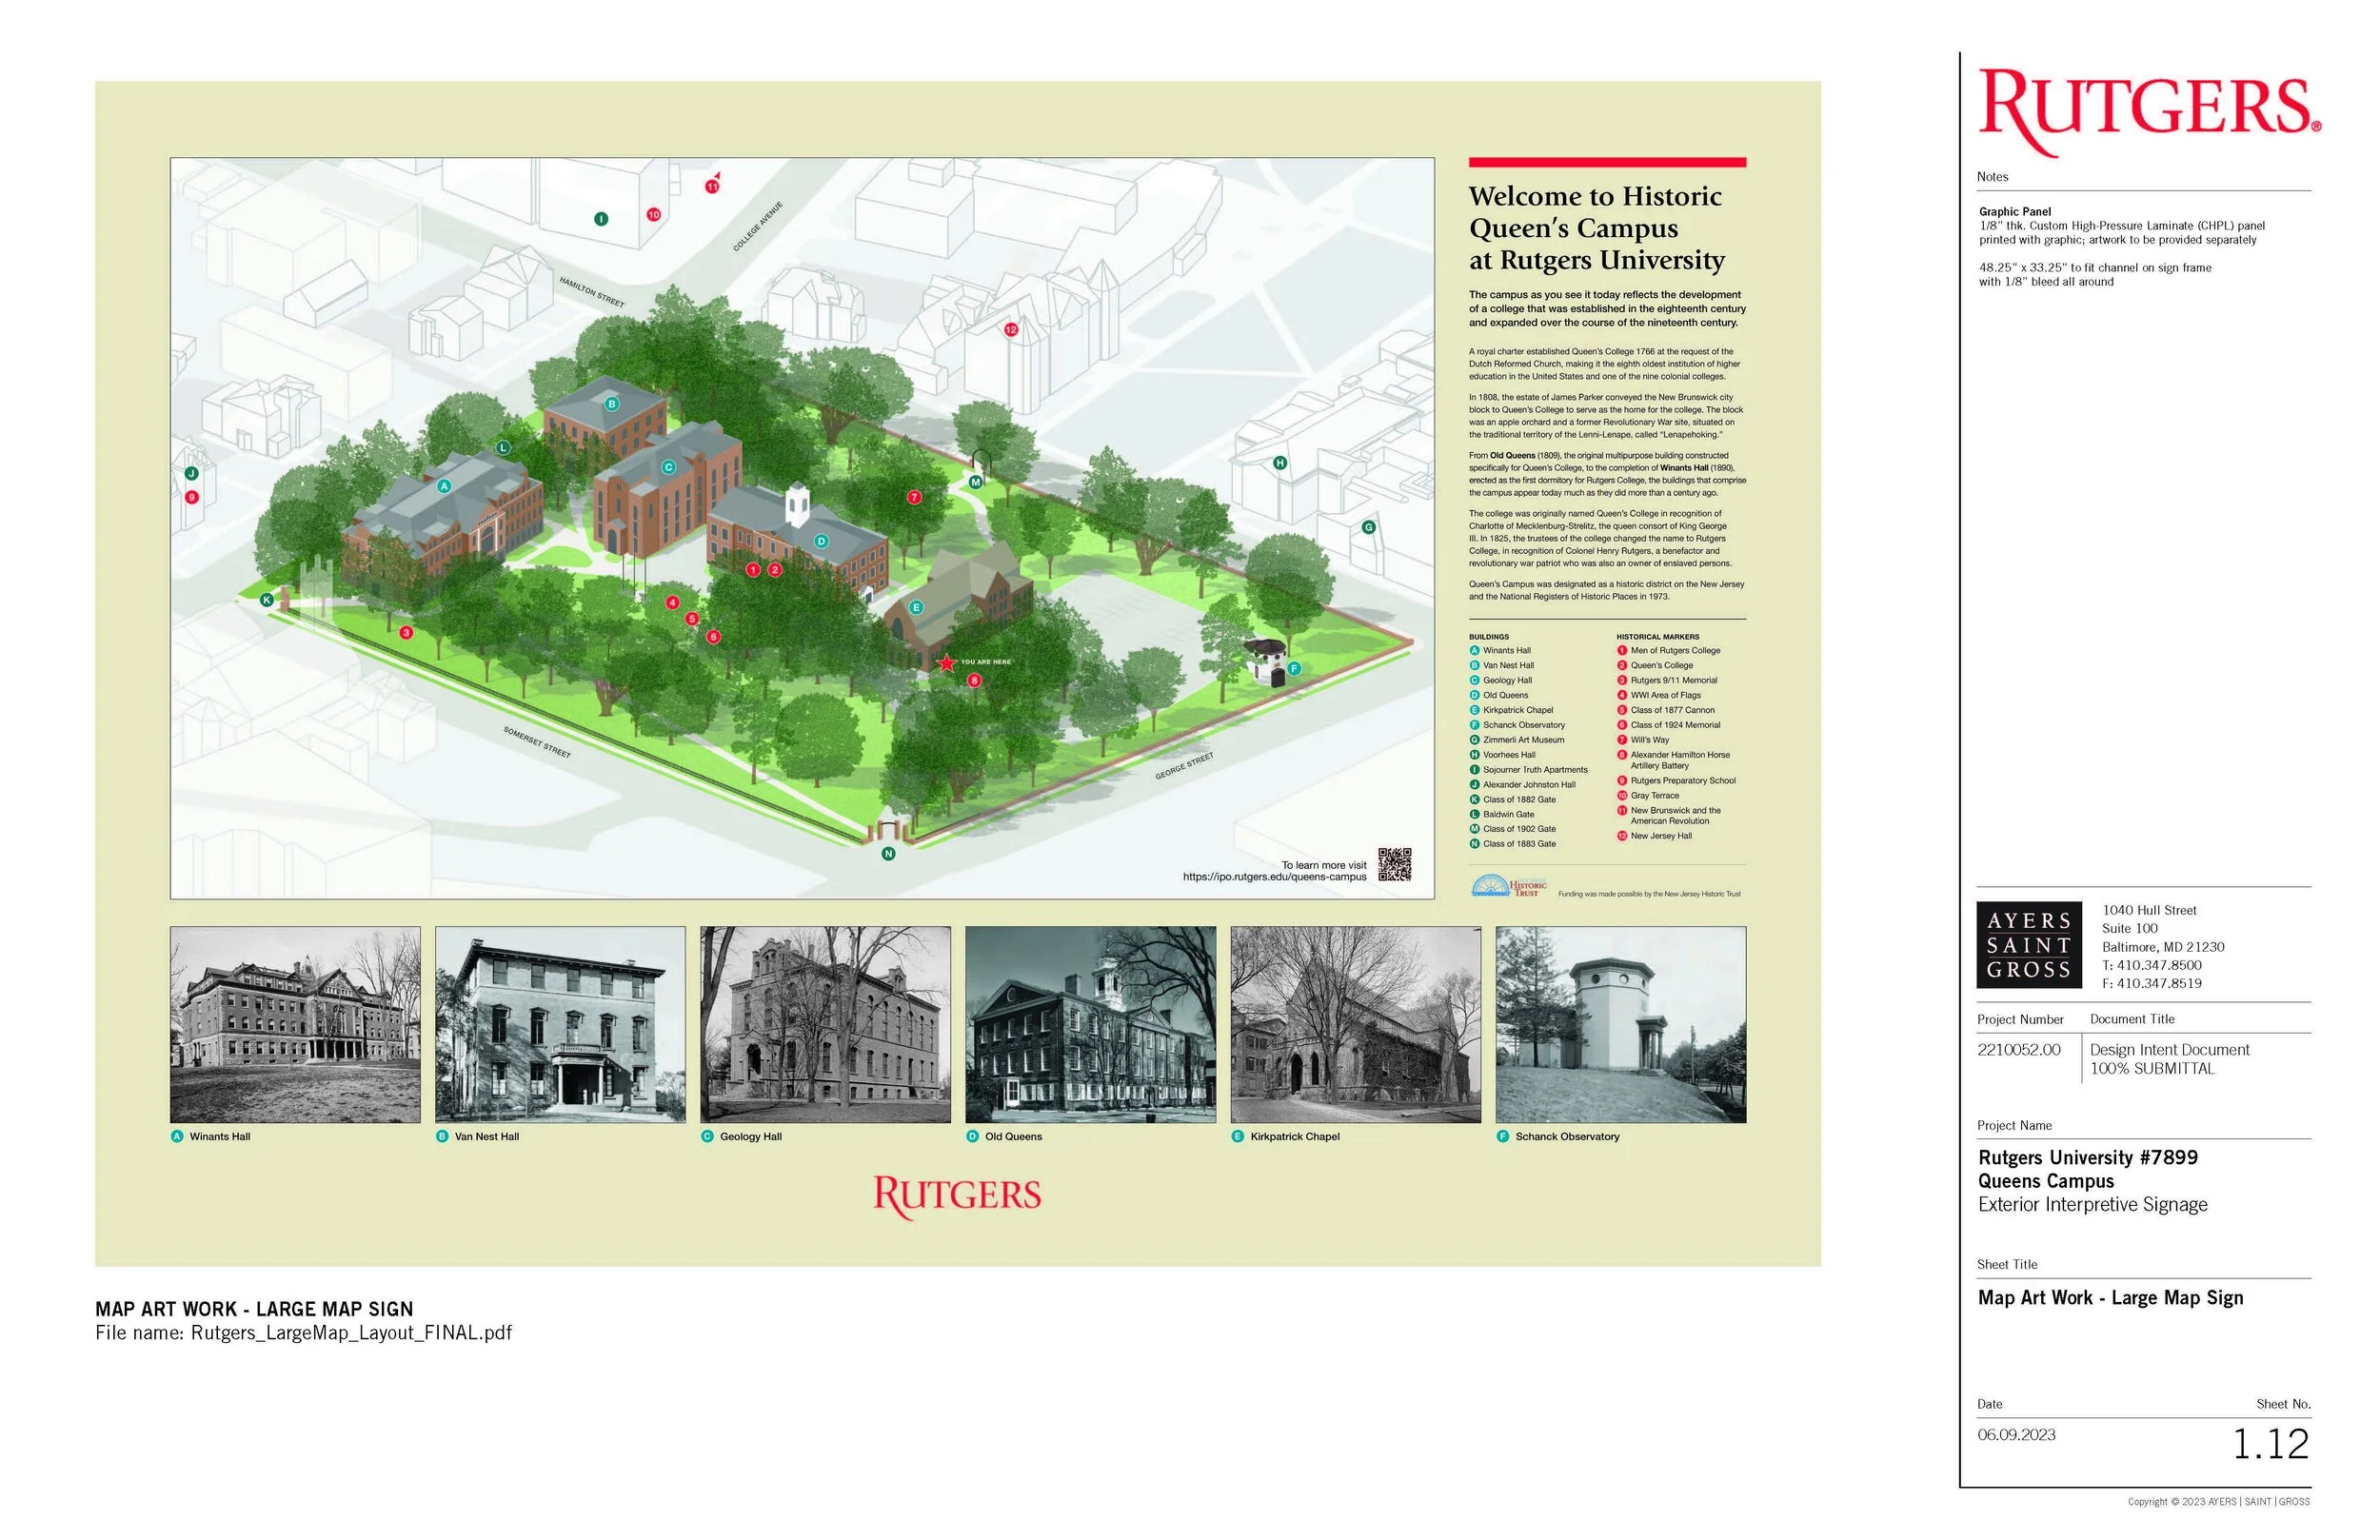Viewport: 2380px width, 1540px height.
Task: Click teal marker F beside the observatory drawing
Action: (x=1294, y=668)
